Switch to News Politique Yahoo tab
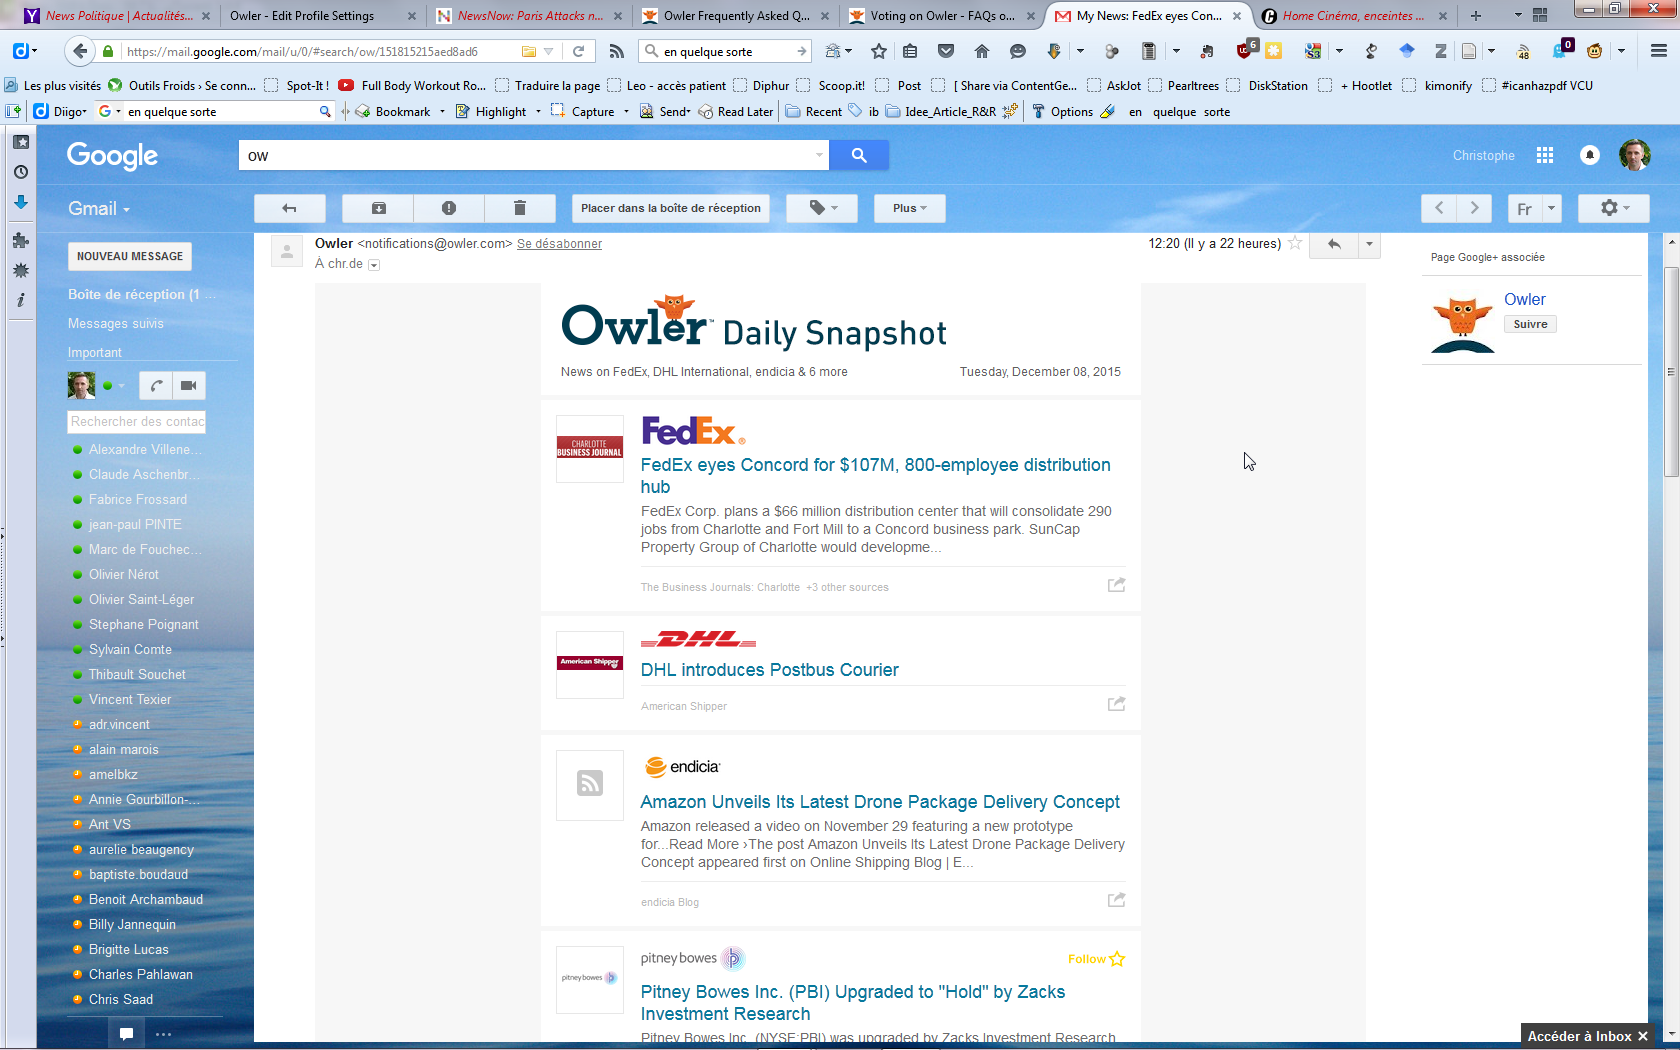The width and height of the screenshot is (1680, 1050). (x=117, y=16)
